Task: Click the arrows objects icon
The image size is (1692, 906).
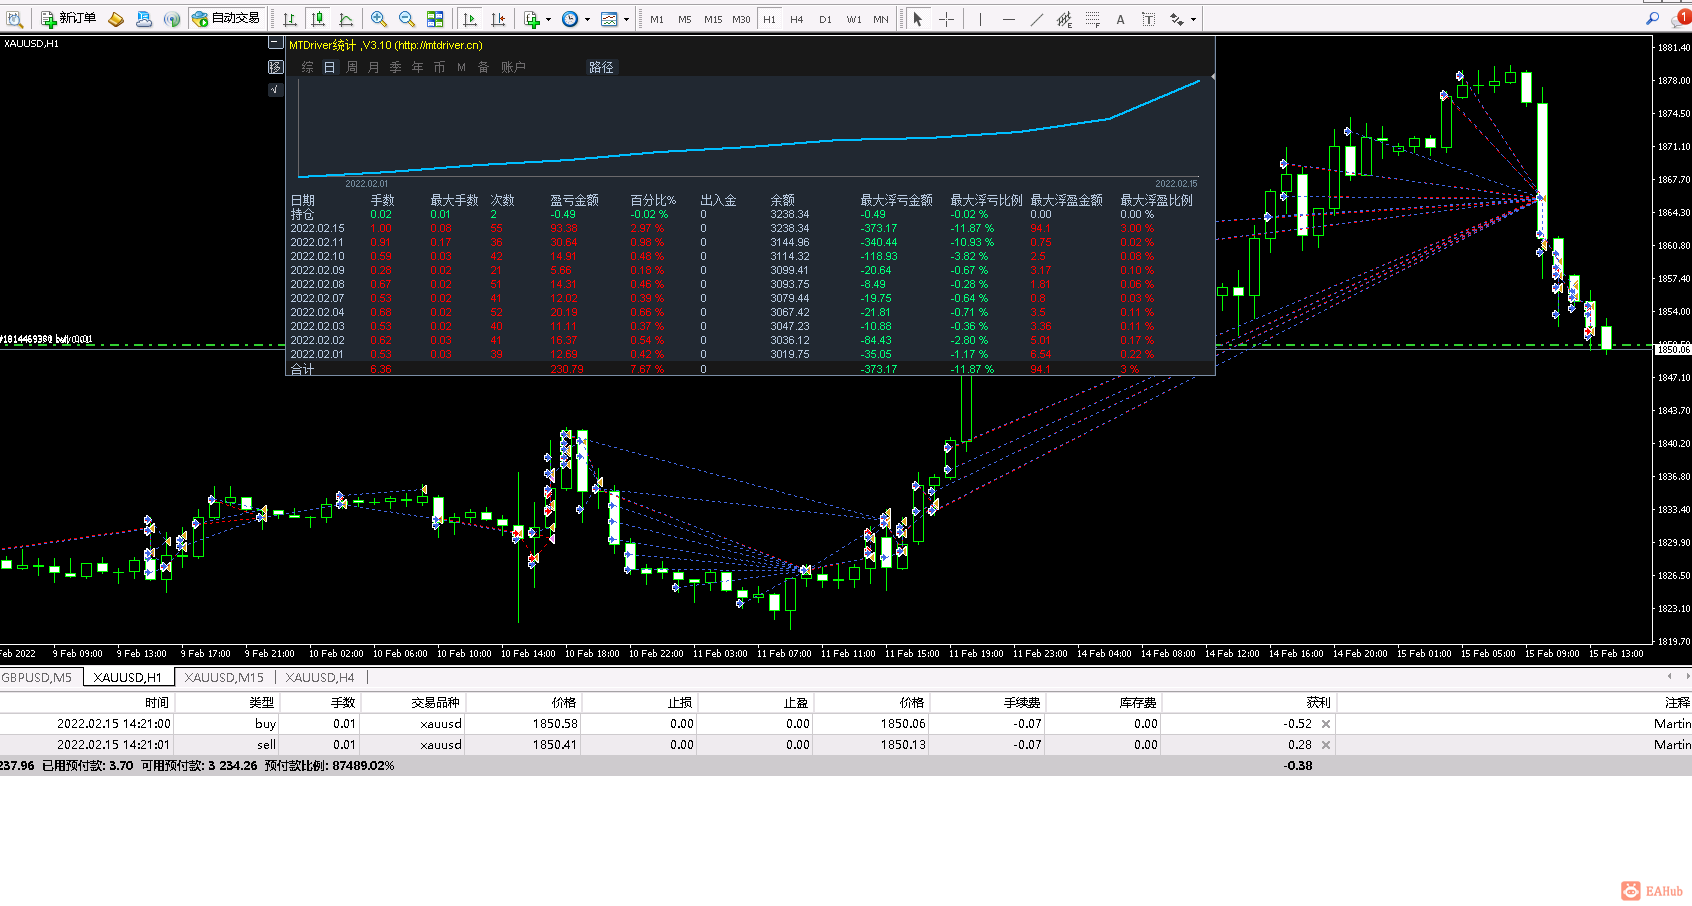Action: click(x=1176, y=18)
